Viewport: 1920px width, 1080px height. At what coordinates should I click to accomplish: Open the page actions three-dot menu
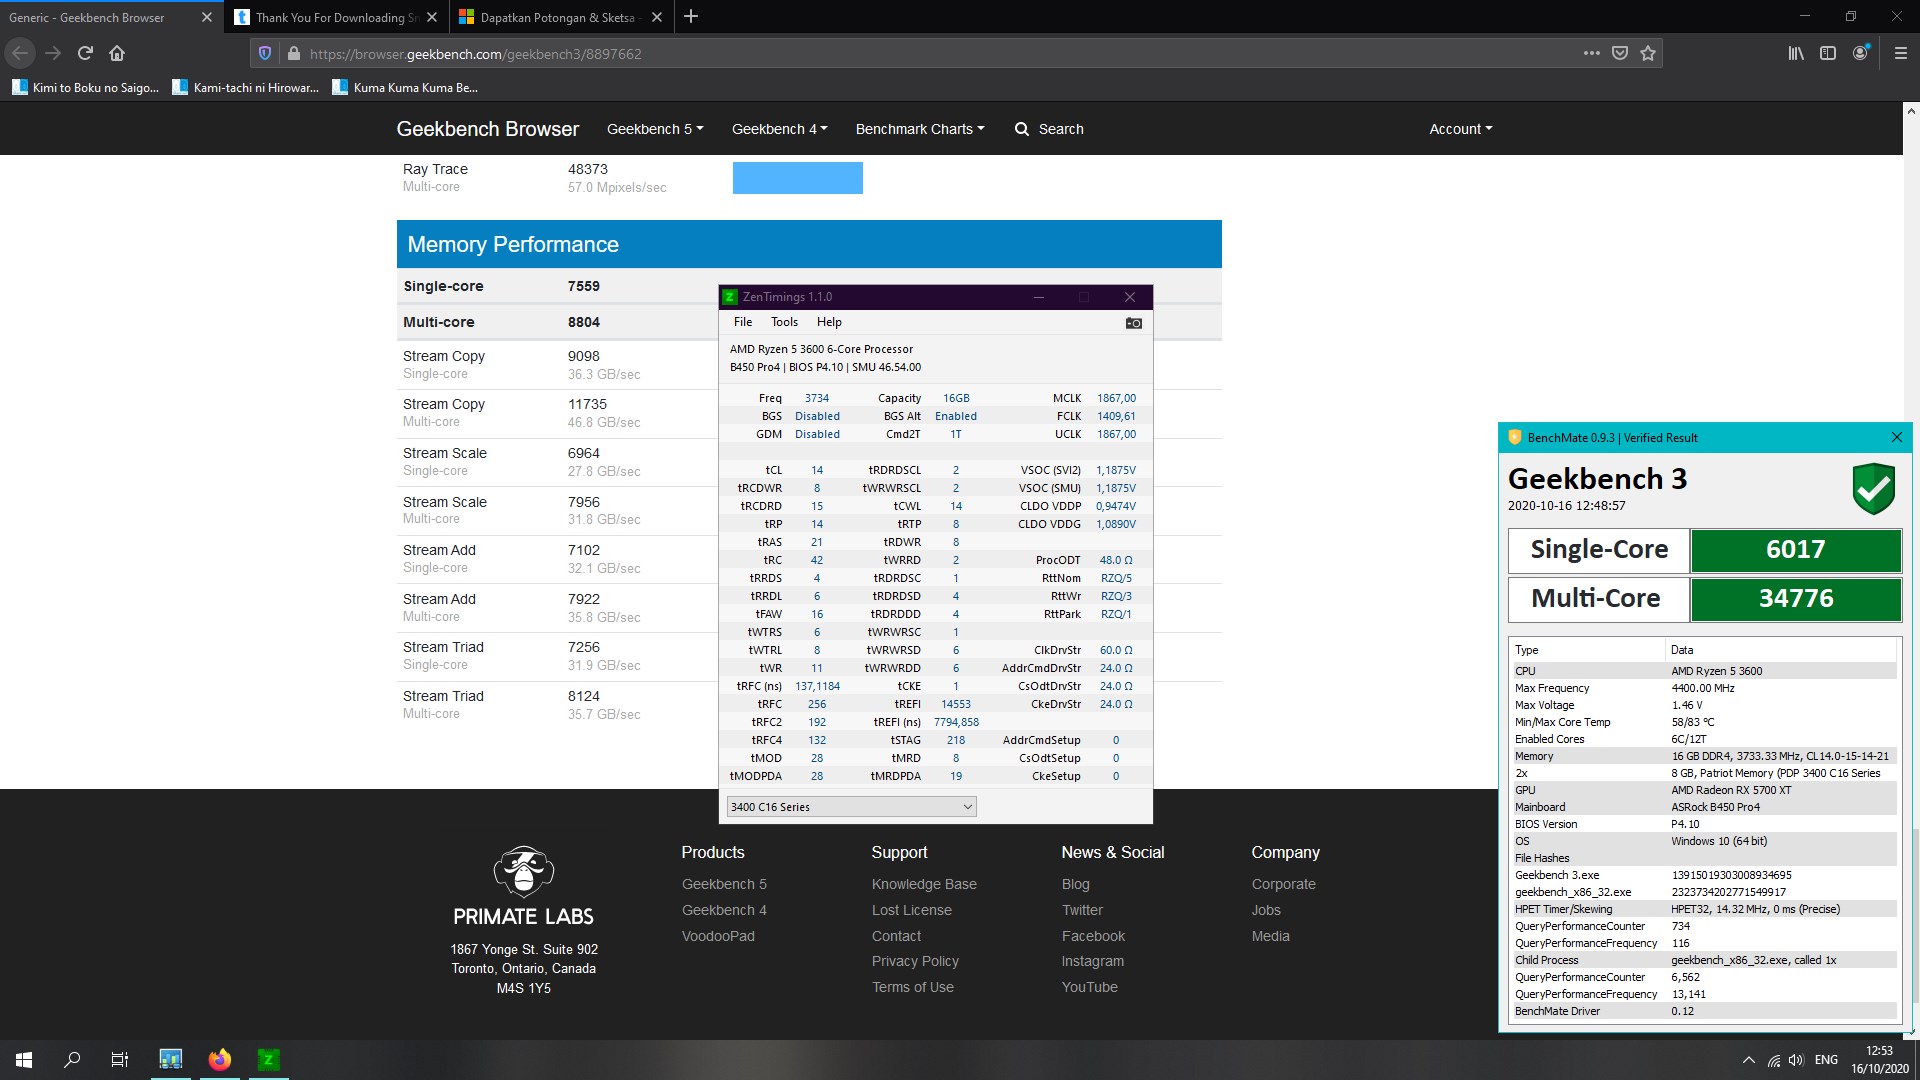pos(1591,53)
